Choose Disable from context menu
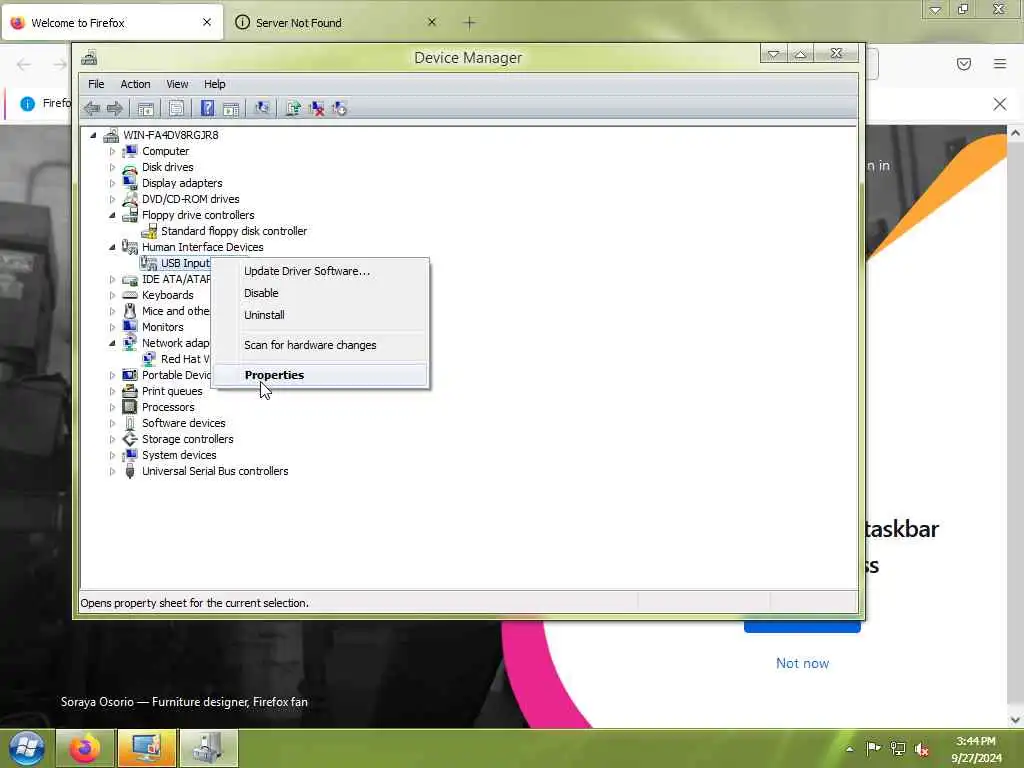Image resolution: width=1024 pixels, height=768 pixels. point(320,293)
